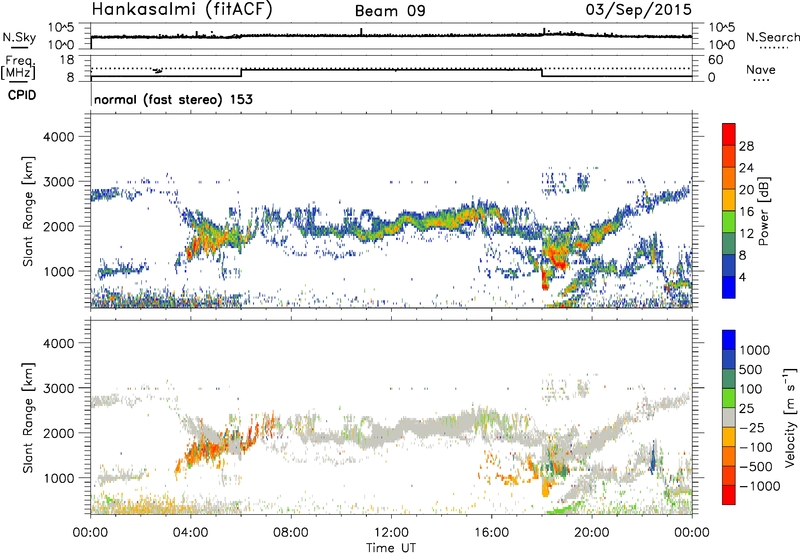This screenshot has height=554, width=800.
Task: Click the '16:00' time axis tick
Action: tap(492, 533)
